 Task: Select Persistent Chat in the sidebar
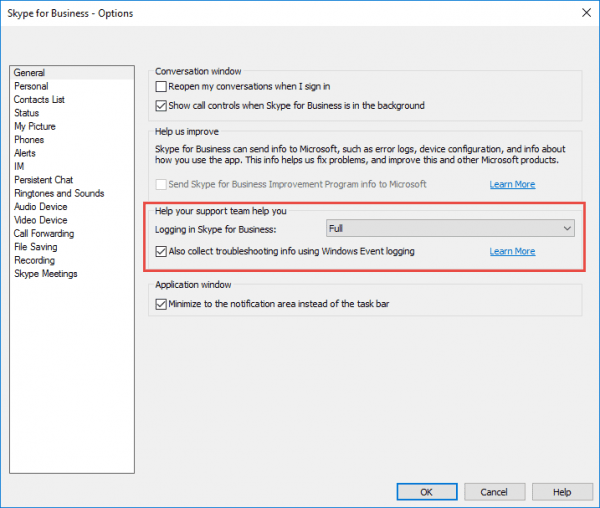coord(43,180)
